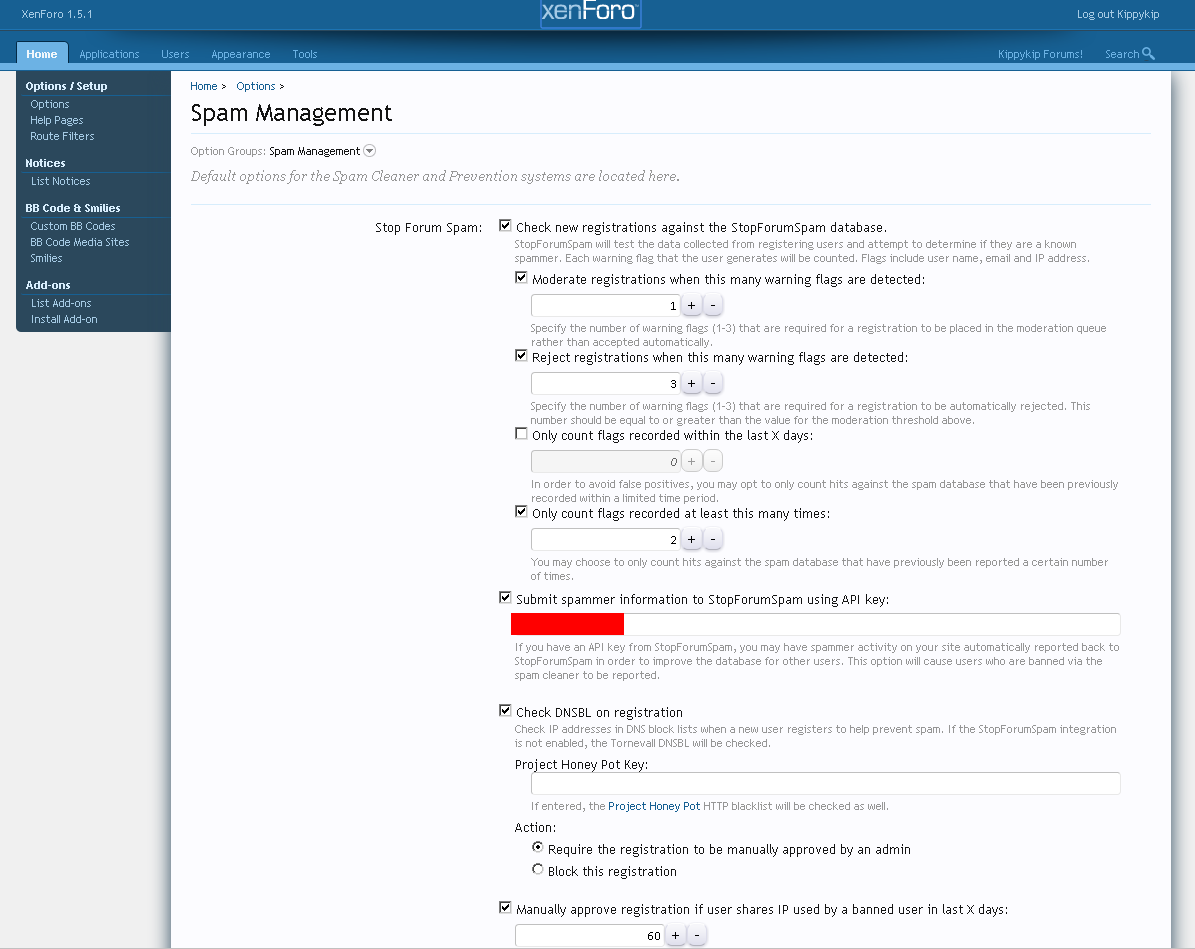Open Custom BB Codes in sidebar
This screenshot has height=949, width=1195.
coord(72,226)
